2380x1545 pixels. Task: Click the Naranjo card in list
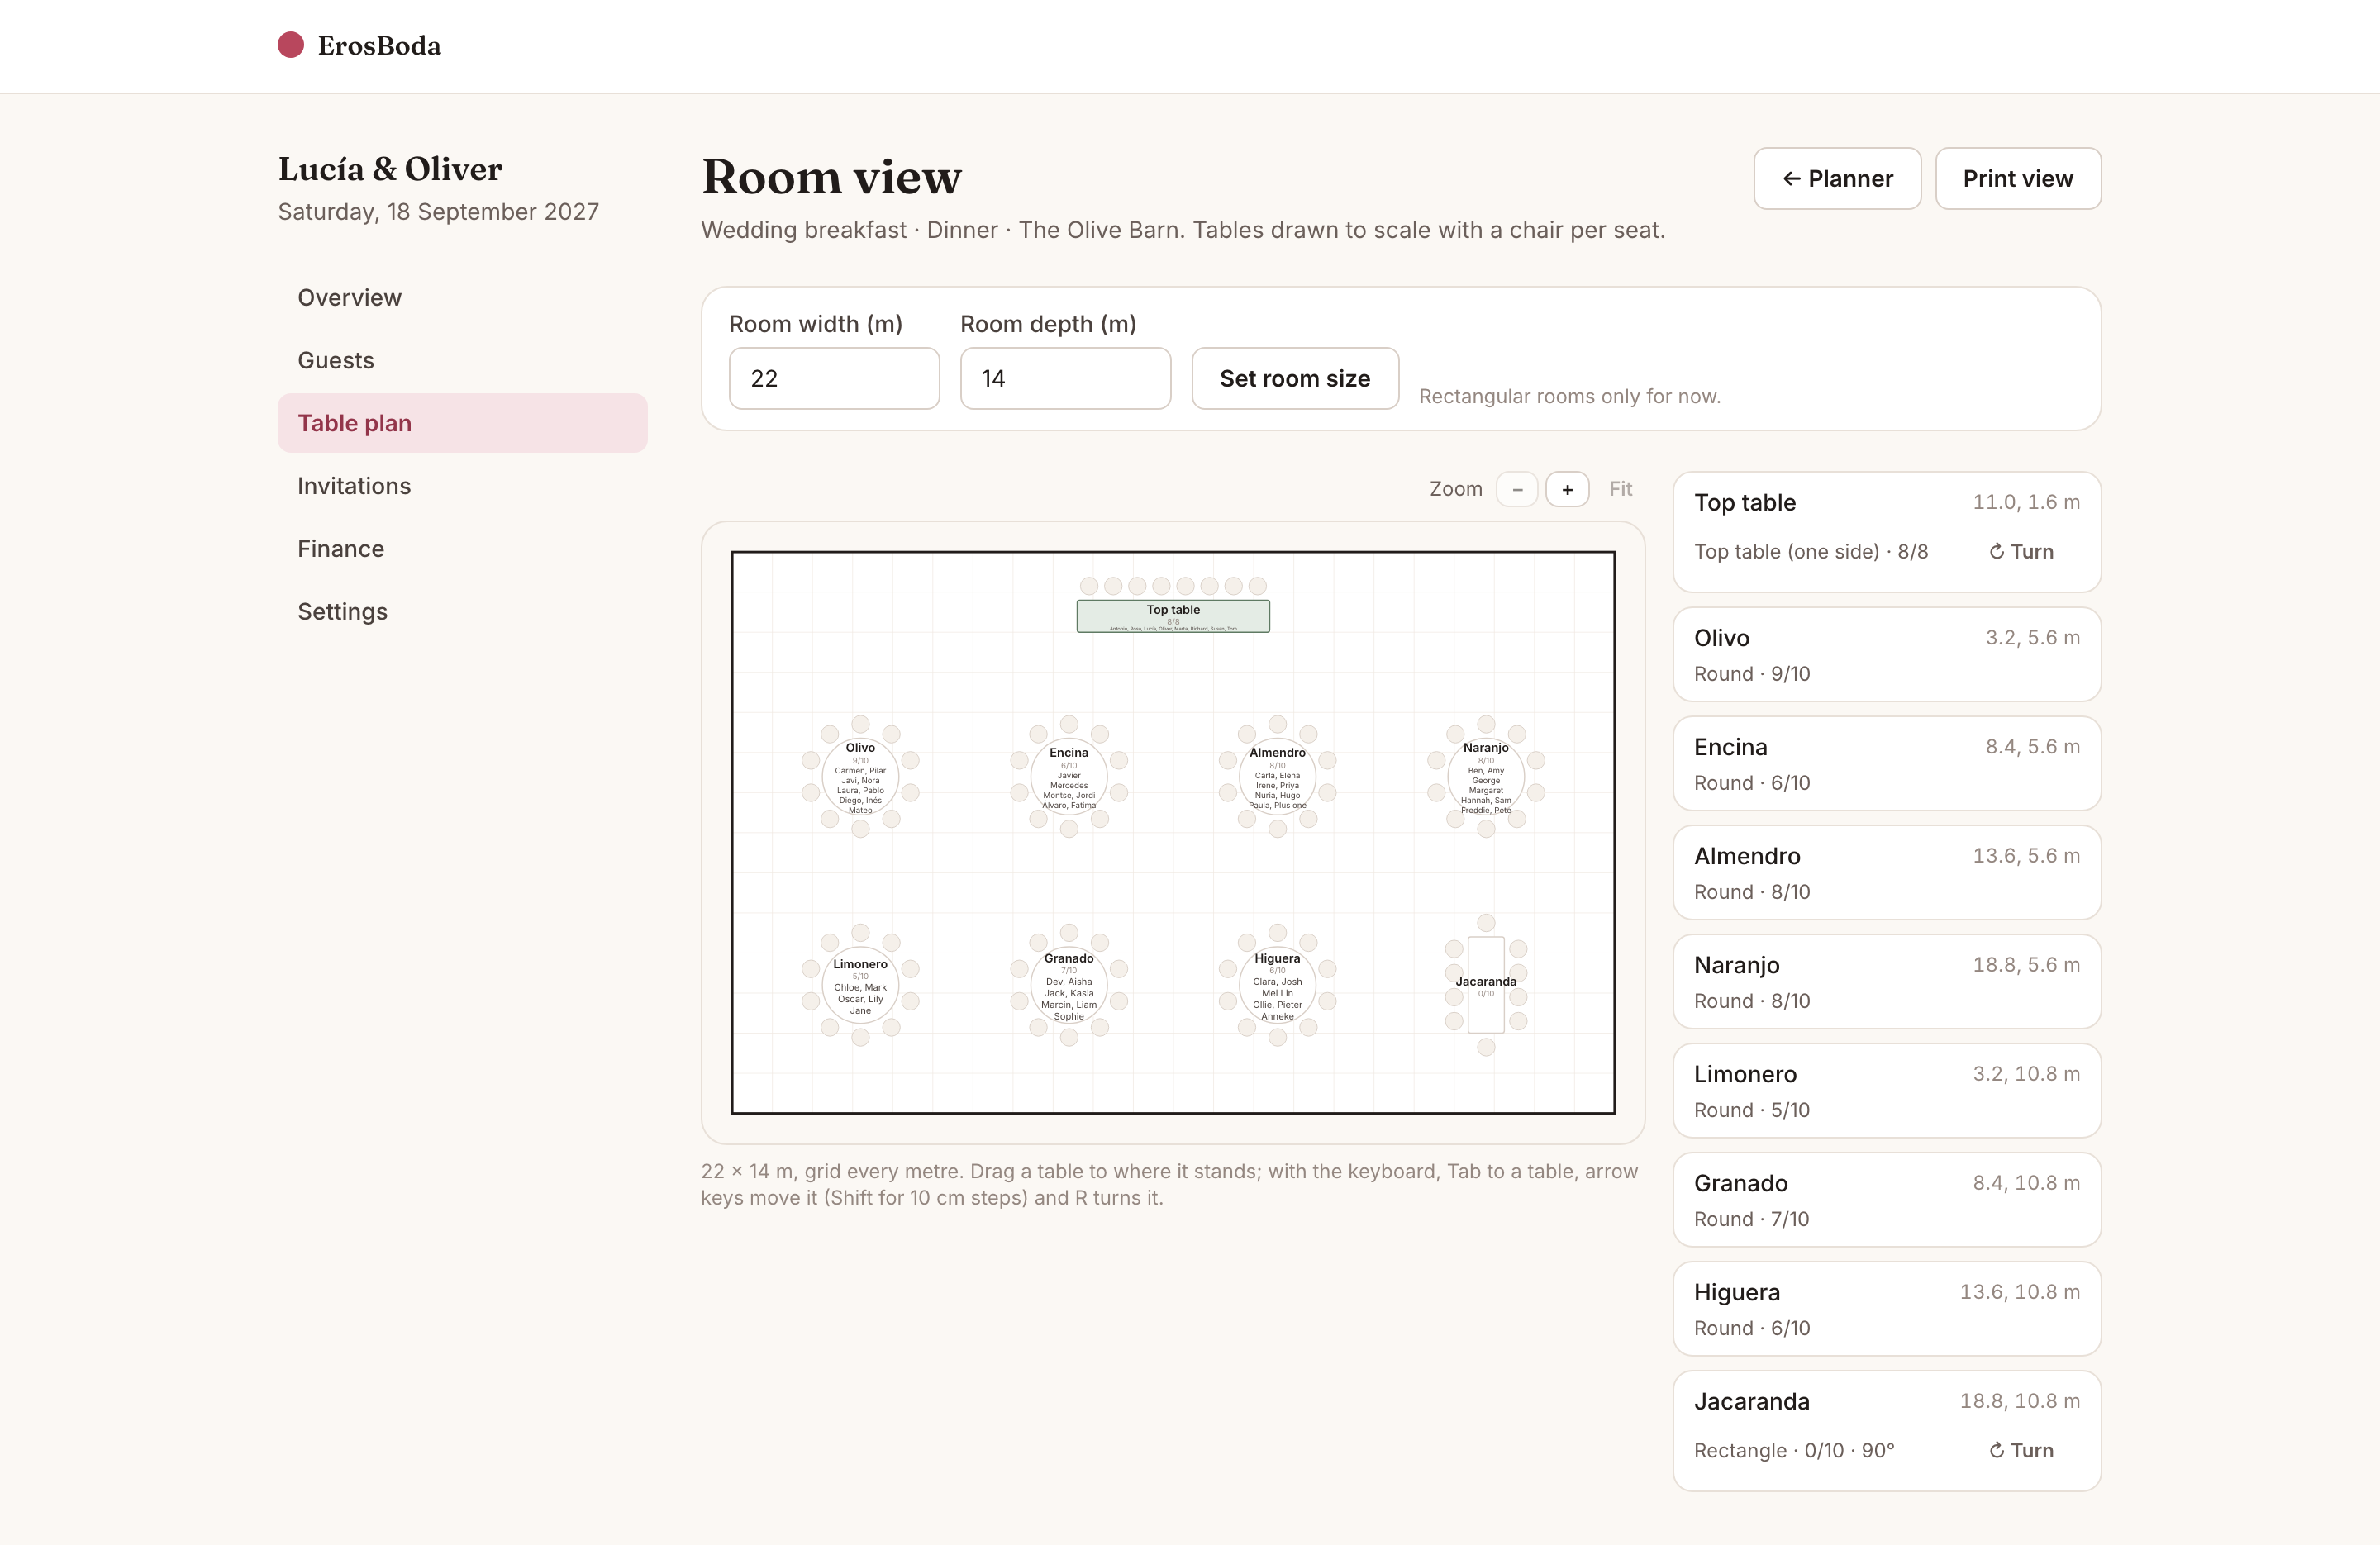click(1887, 981)
